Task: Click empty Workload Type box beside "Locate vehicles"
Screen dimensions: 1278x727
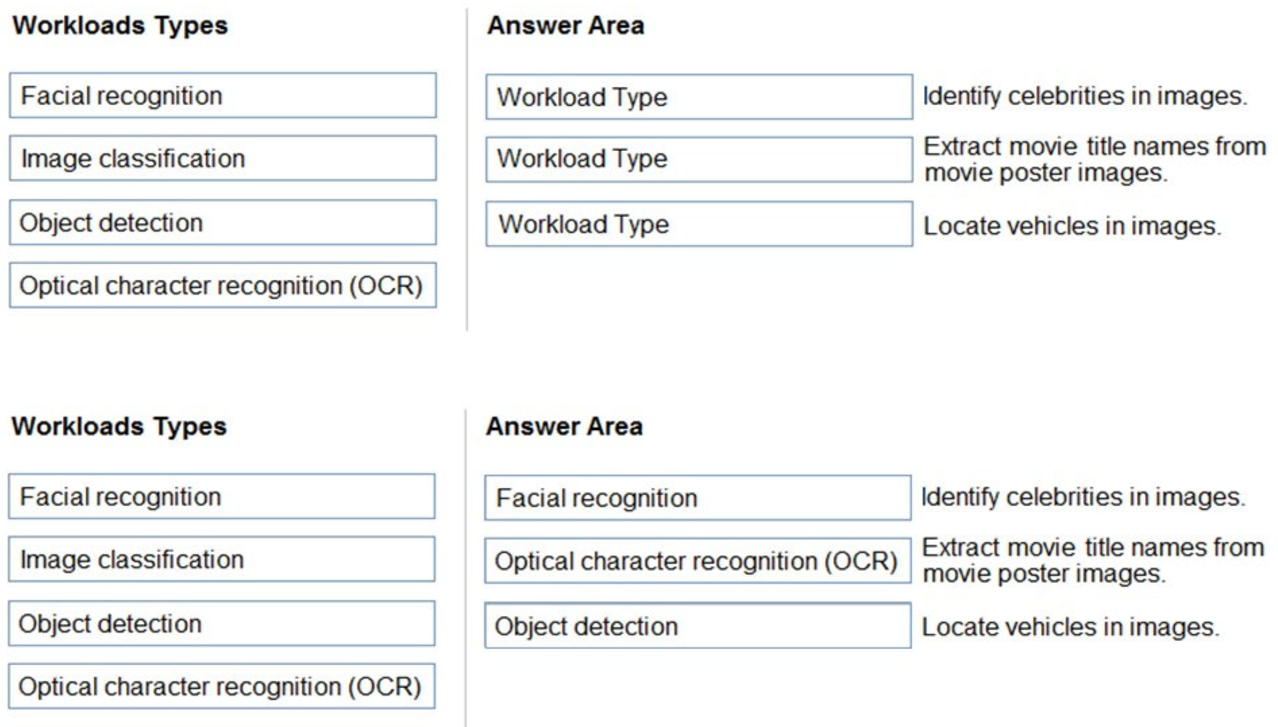Action: tap(699, 224)
